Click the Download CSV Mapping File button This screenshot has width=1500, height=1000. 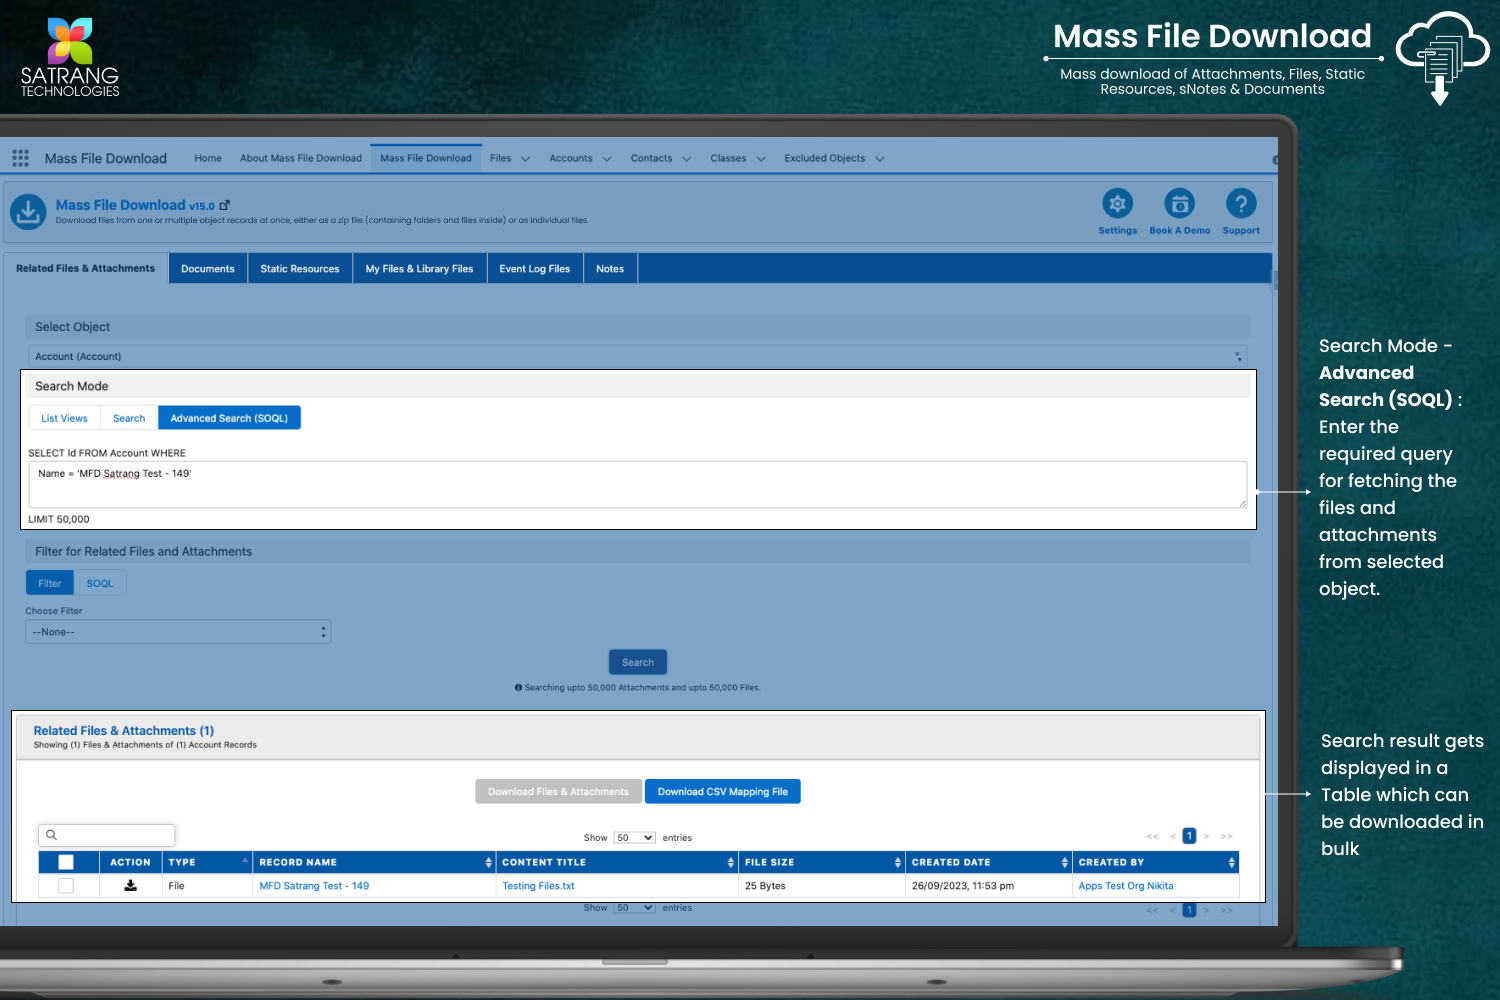pyautogui.click(x=722, y=792)
